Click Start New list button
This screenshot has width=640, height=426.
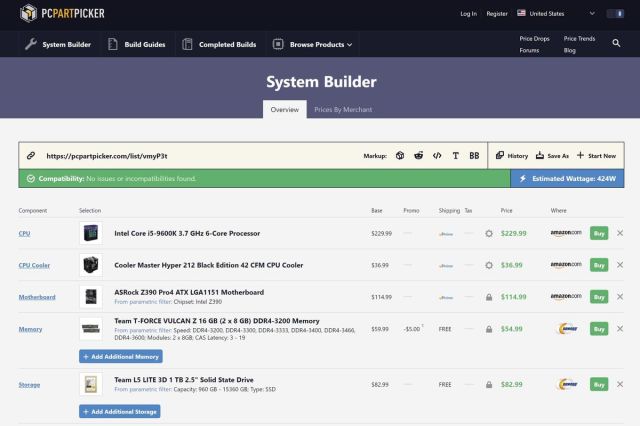(x=596, y=155)
